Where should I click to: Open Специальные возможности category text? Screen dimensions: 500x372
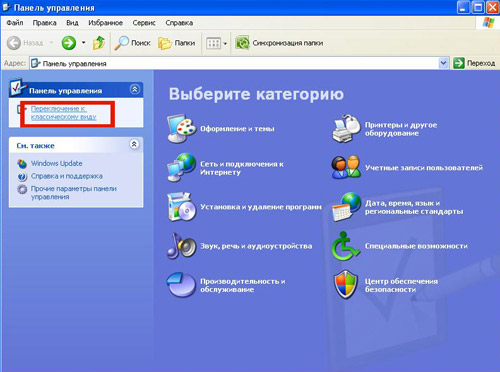tap(416, 246)
